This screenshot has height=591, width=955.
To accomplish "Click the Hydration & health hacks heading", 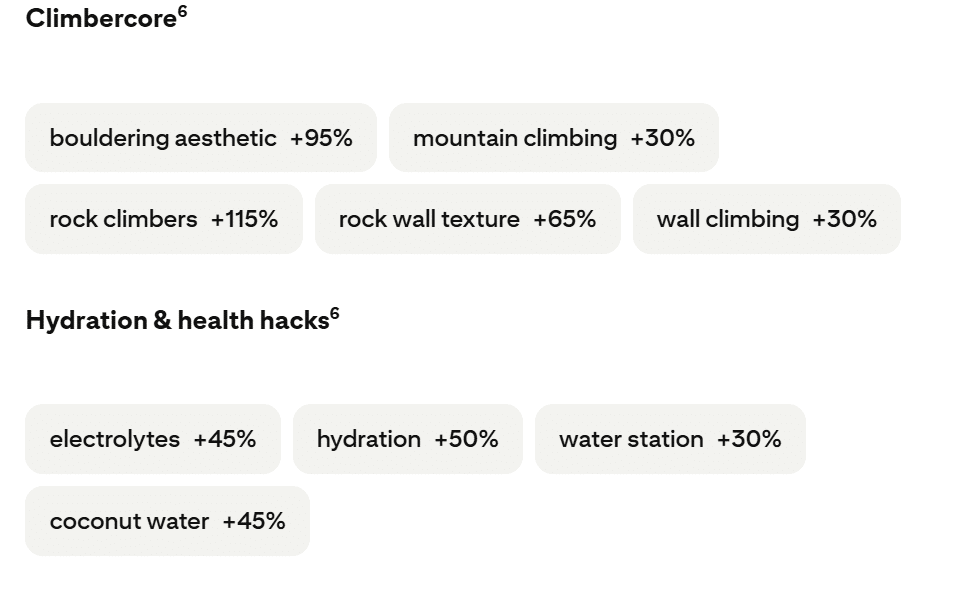I will click(x=178, y=320).
